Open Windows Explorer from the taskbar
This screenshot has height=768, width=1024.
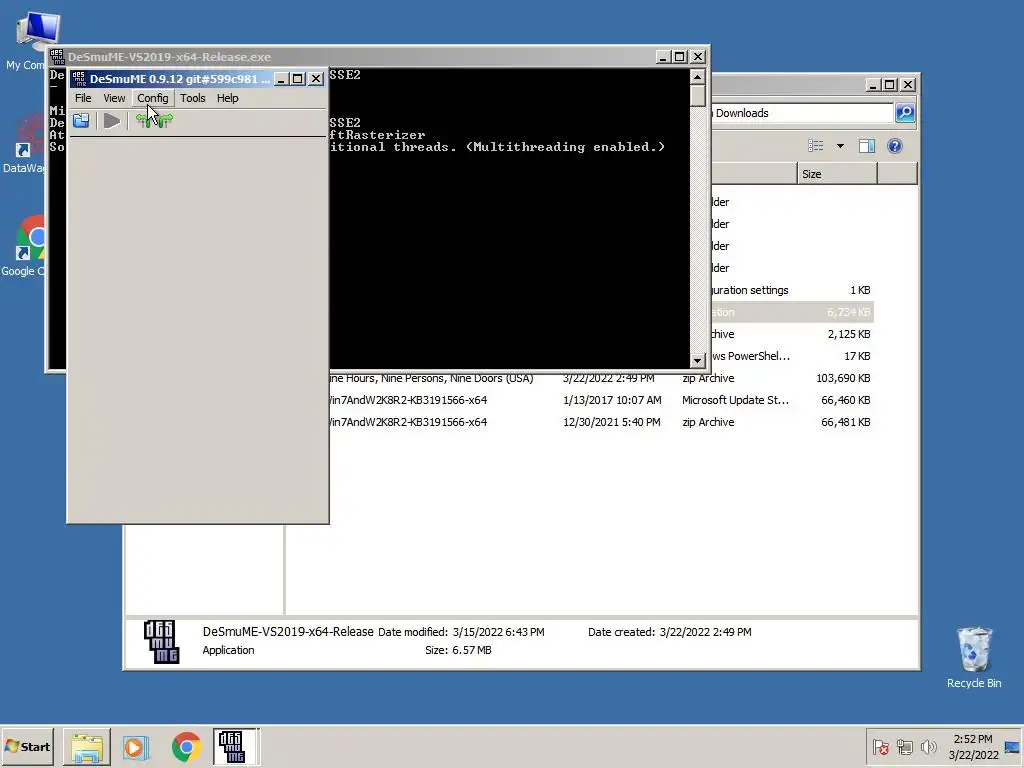87,747
